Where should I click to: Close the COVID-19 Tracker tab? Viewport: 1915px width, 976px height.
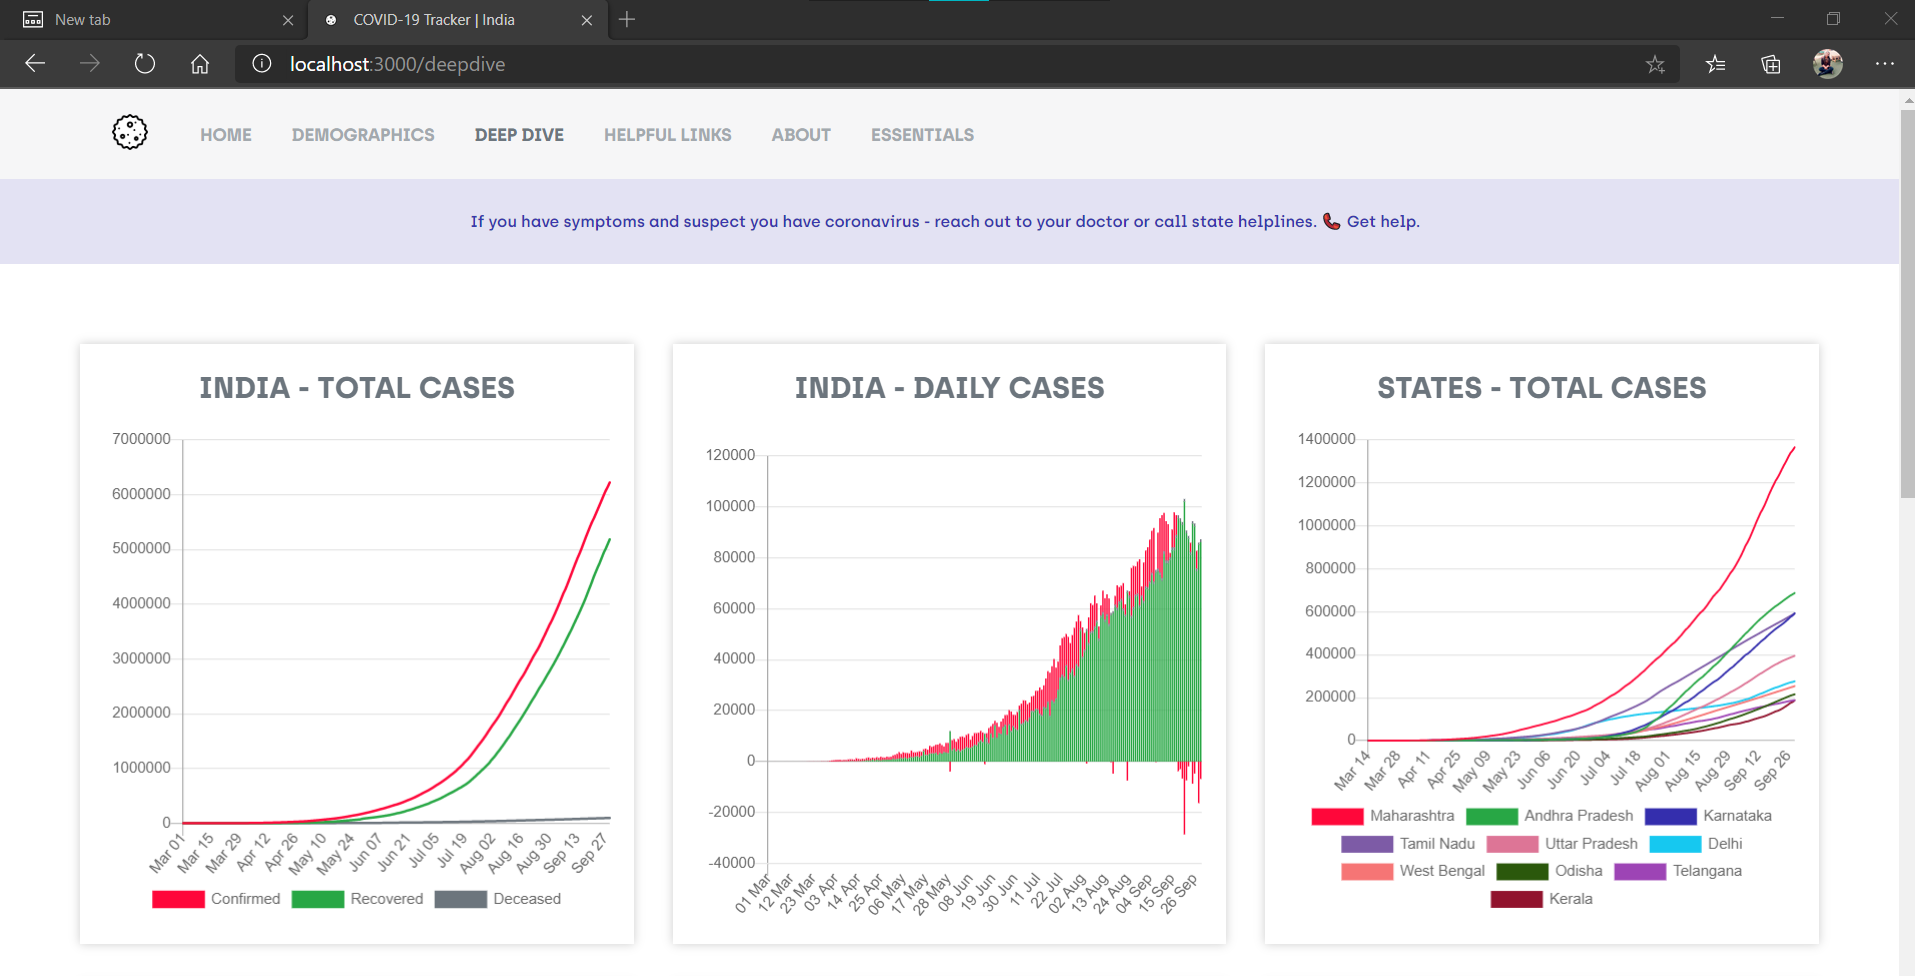587,20
